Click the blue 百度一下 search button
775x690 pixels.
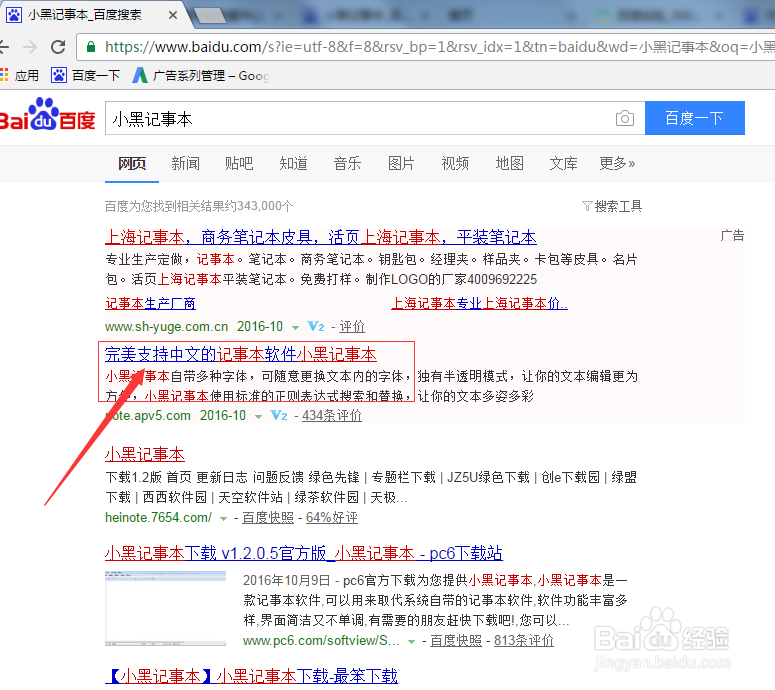[x=694, y=118]
